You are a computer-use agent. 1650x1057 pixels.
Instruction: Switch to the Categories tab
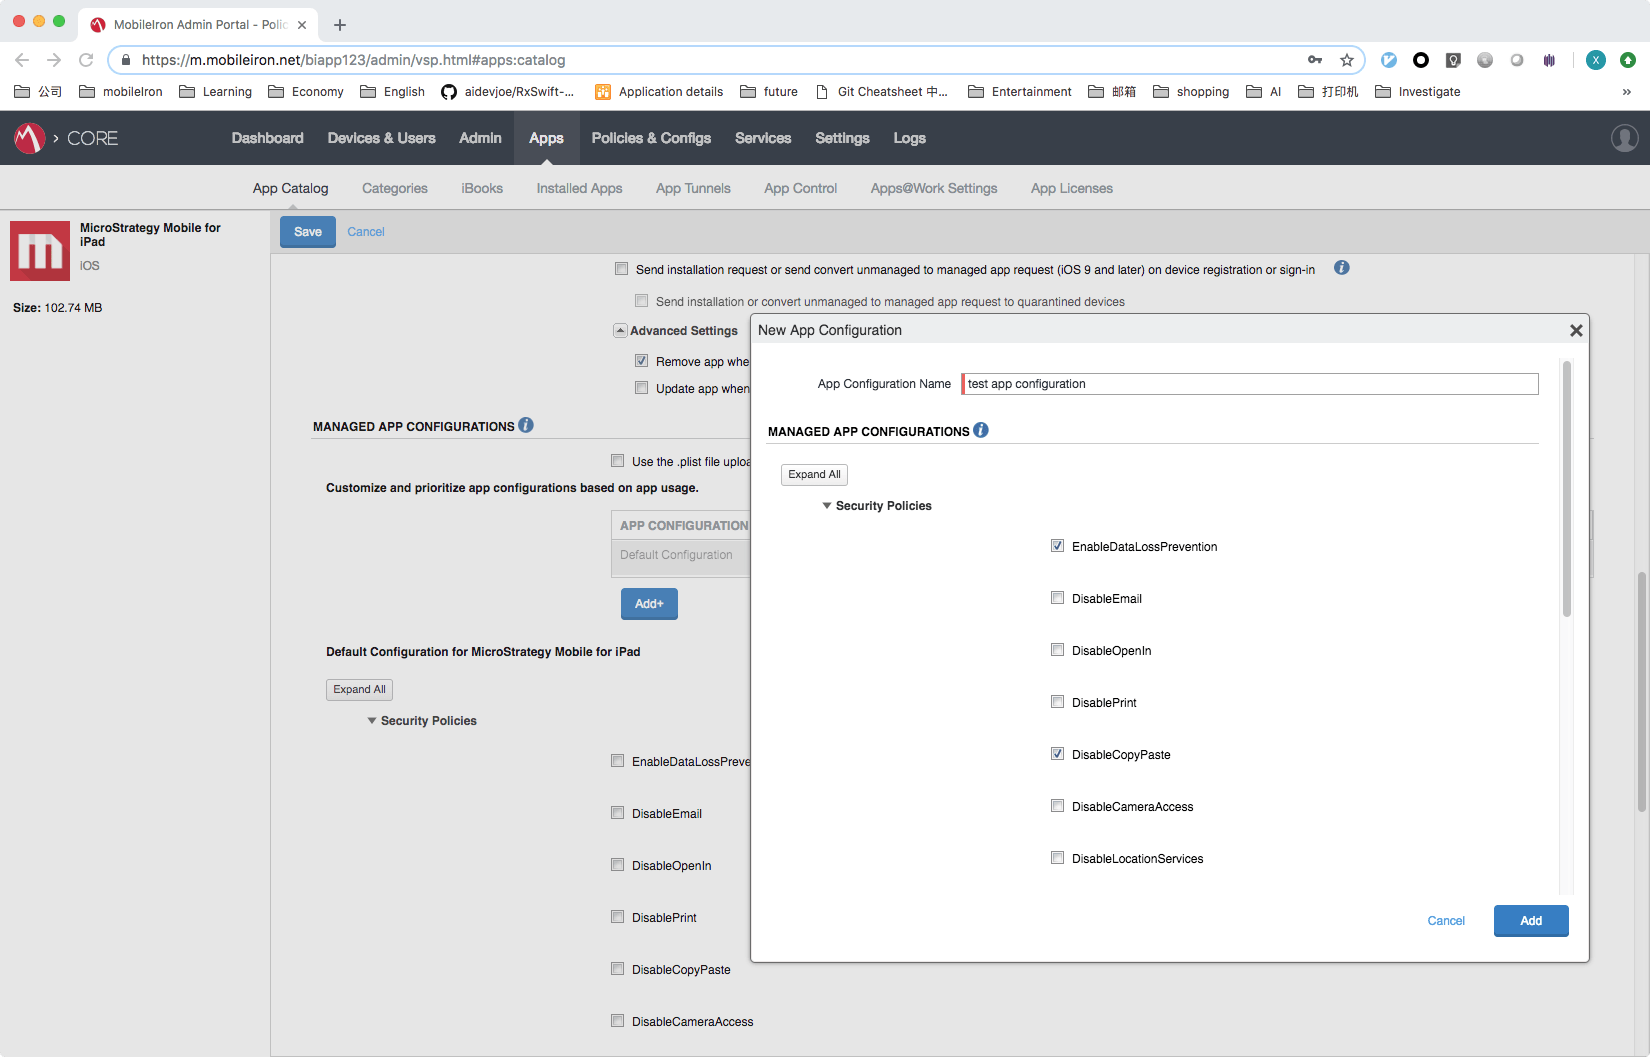tap(395, 188)
